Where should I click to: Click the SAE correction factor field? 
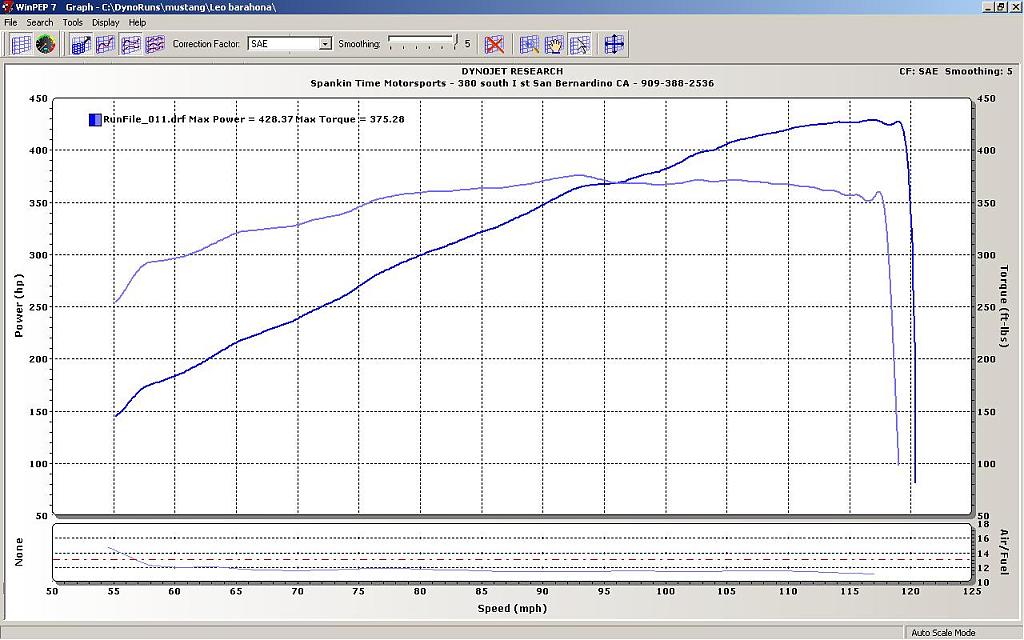(x=282, y=44)
